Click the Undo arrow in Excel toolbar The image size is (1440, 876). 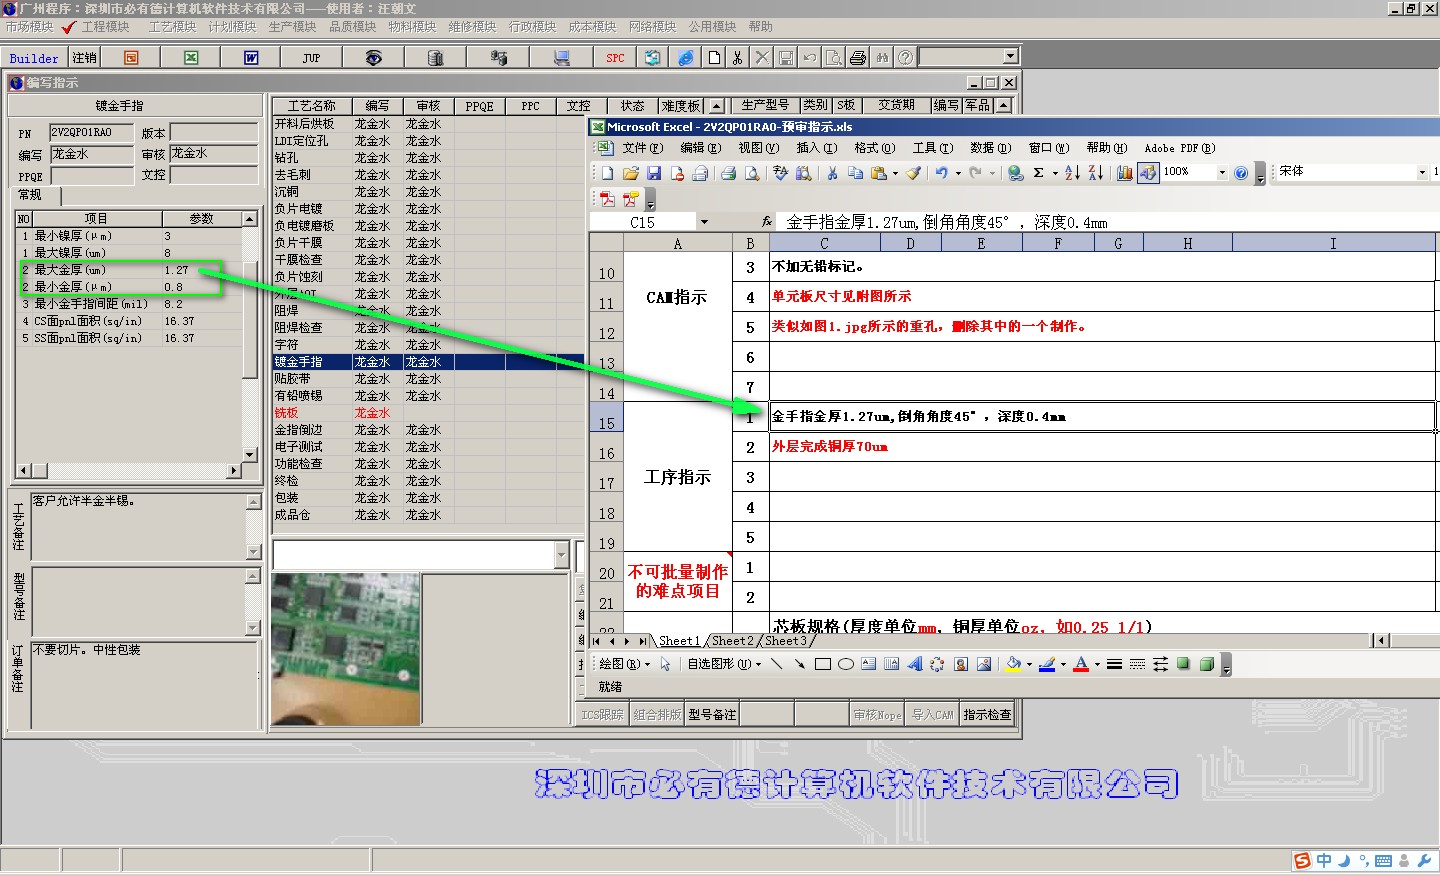coord(941,173)
